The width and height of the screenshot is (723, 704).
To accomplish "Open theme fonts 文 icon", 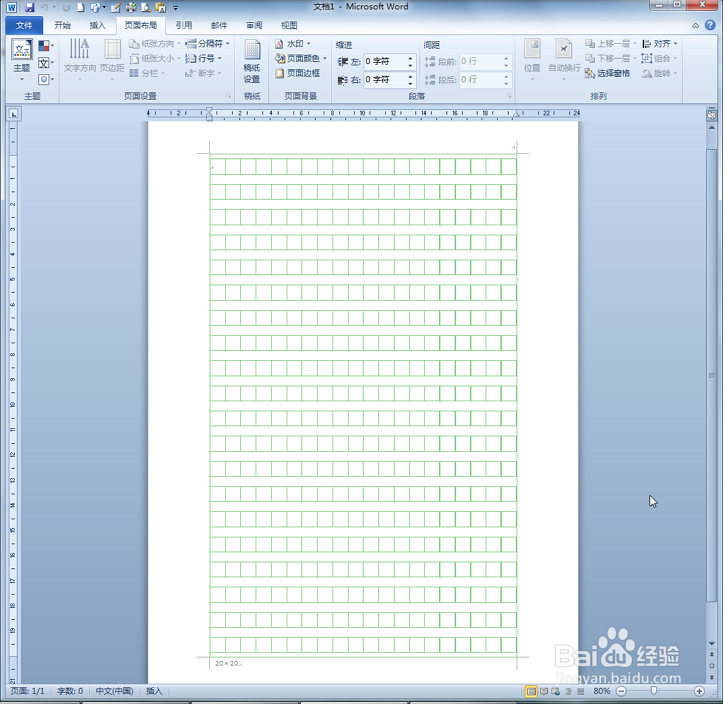I will point(43,63).
